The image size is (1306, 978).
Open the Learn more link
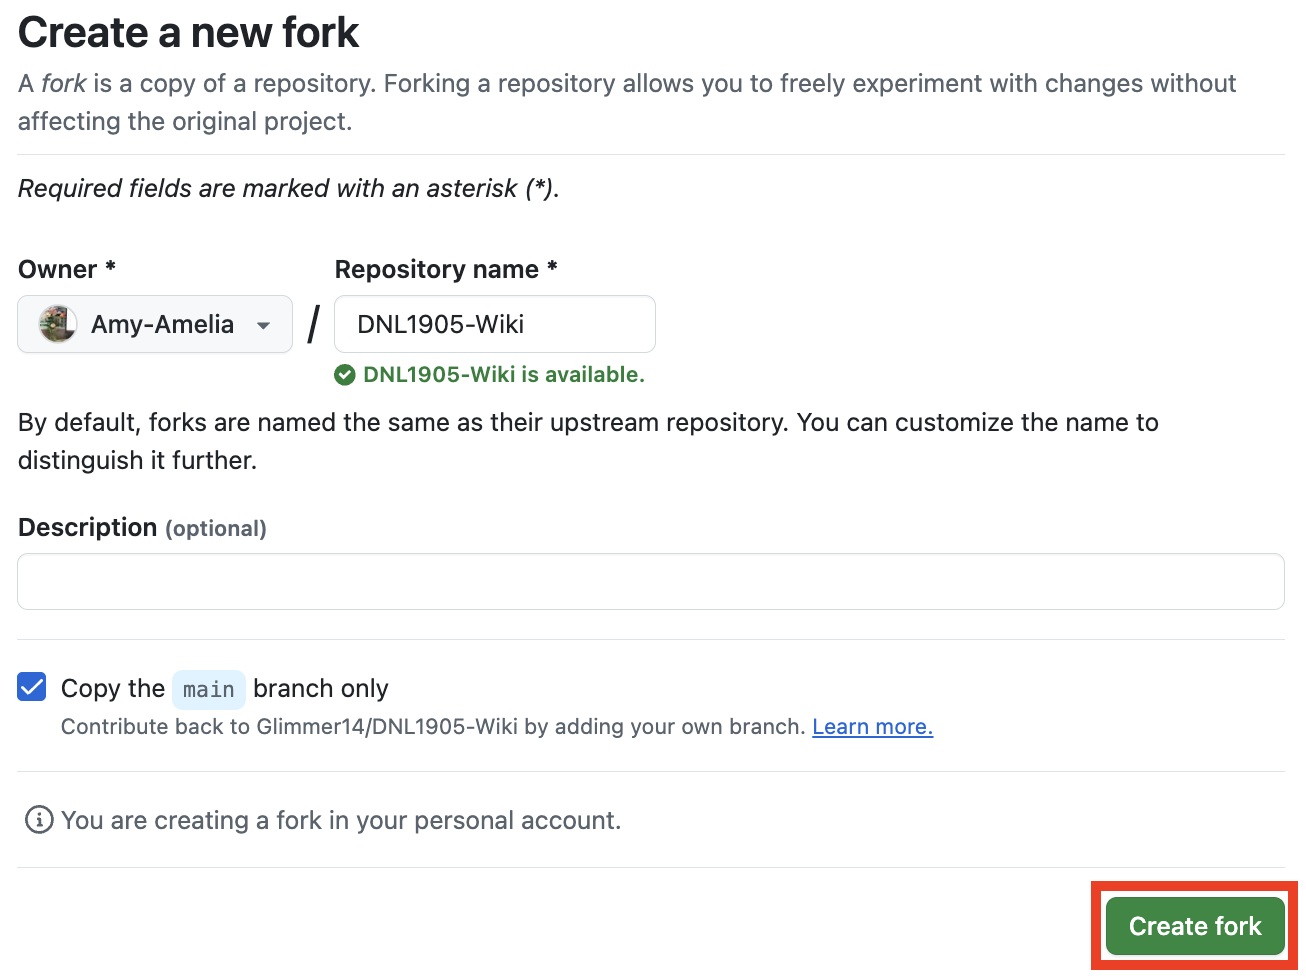tap(871, 726)
